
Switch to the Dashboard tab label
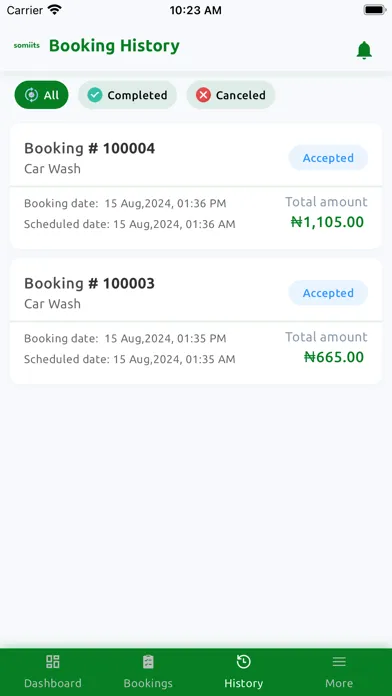point(53,683)
